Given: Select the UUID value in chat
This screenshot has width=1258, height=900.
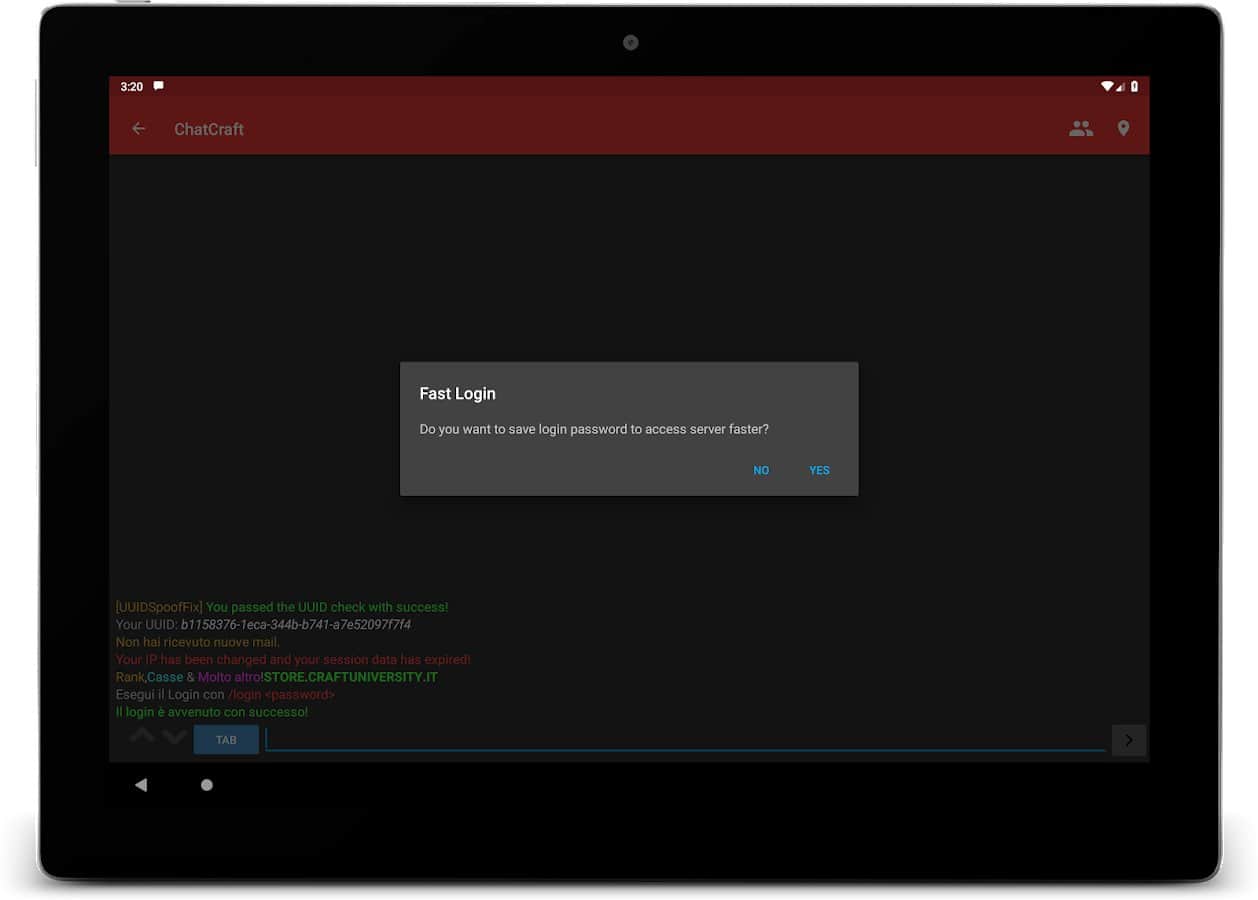Looking at the screenshot, I should tap(296, 625).
